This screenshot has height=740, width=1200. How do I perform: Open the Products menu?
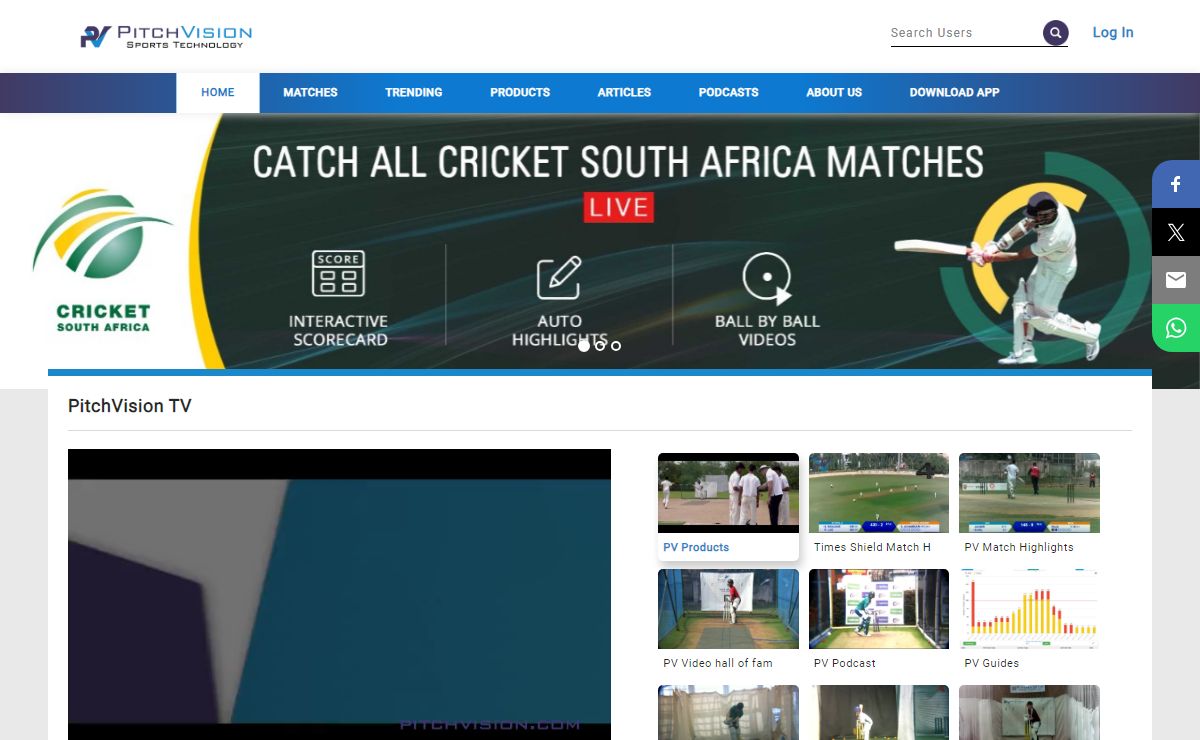tap(520, 93)
